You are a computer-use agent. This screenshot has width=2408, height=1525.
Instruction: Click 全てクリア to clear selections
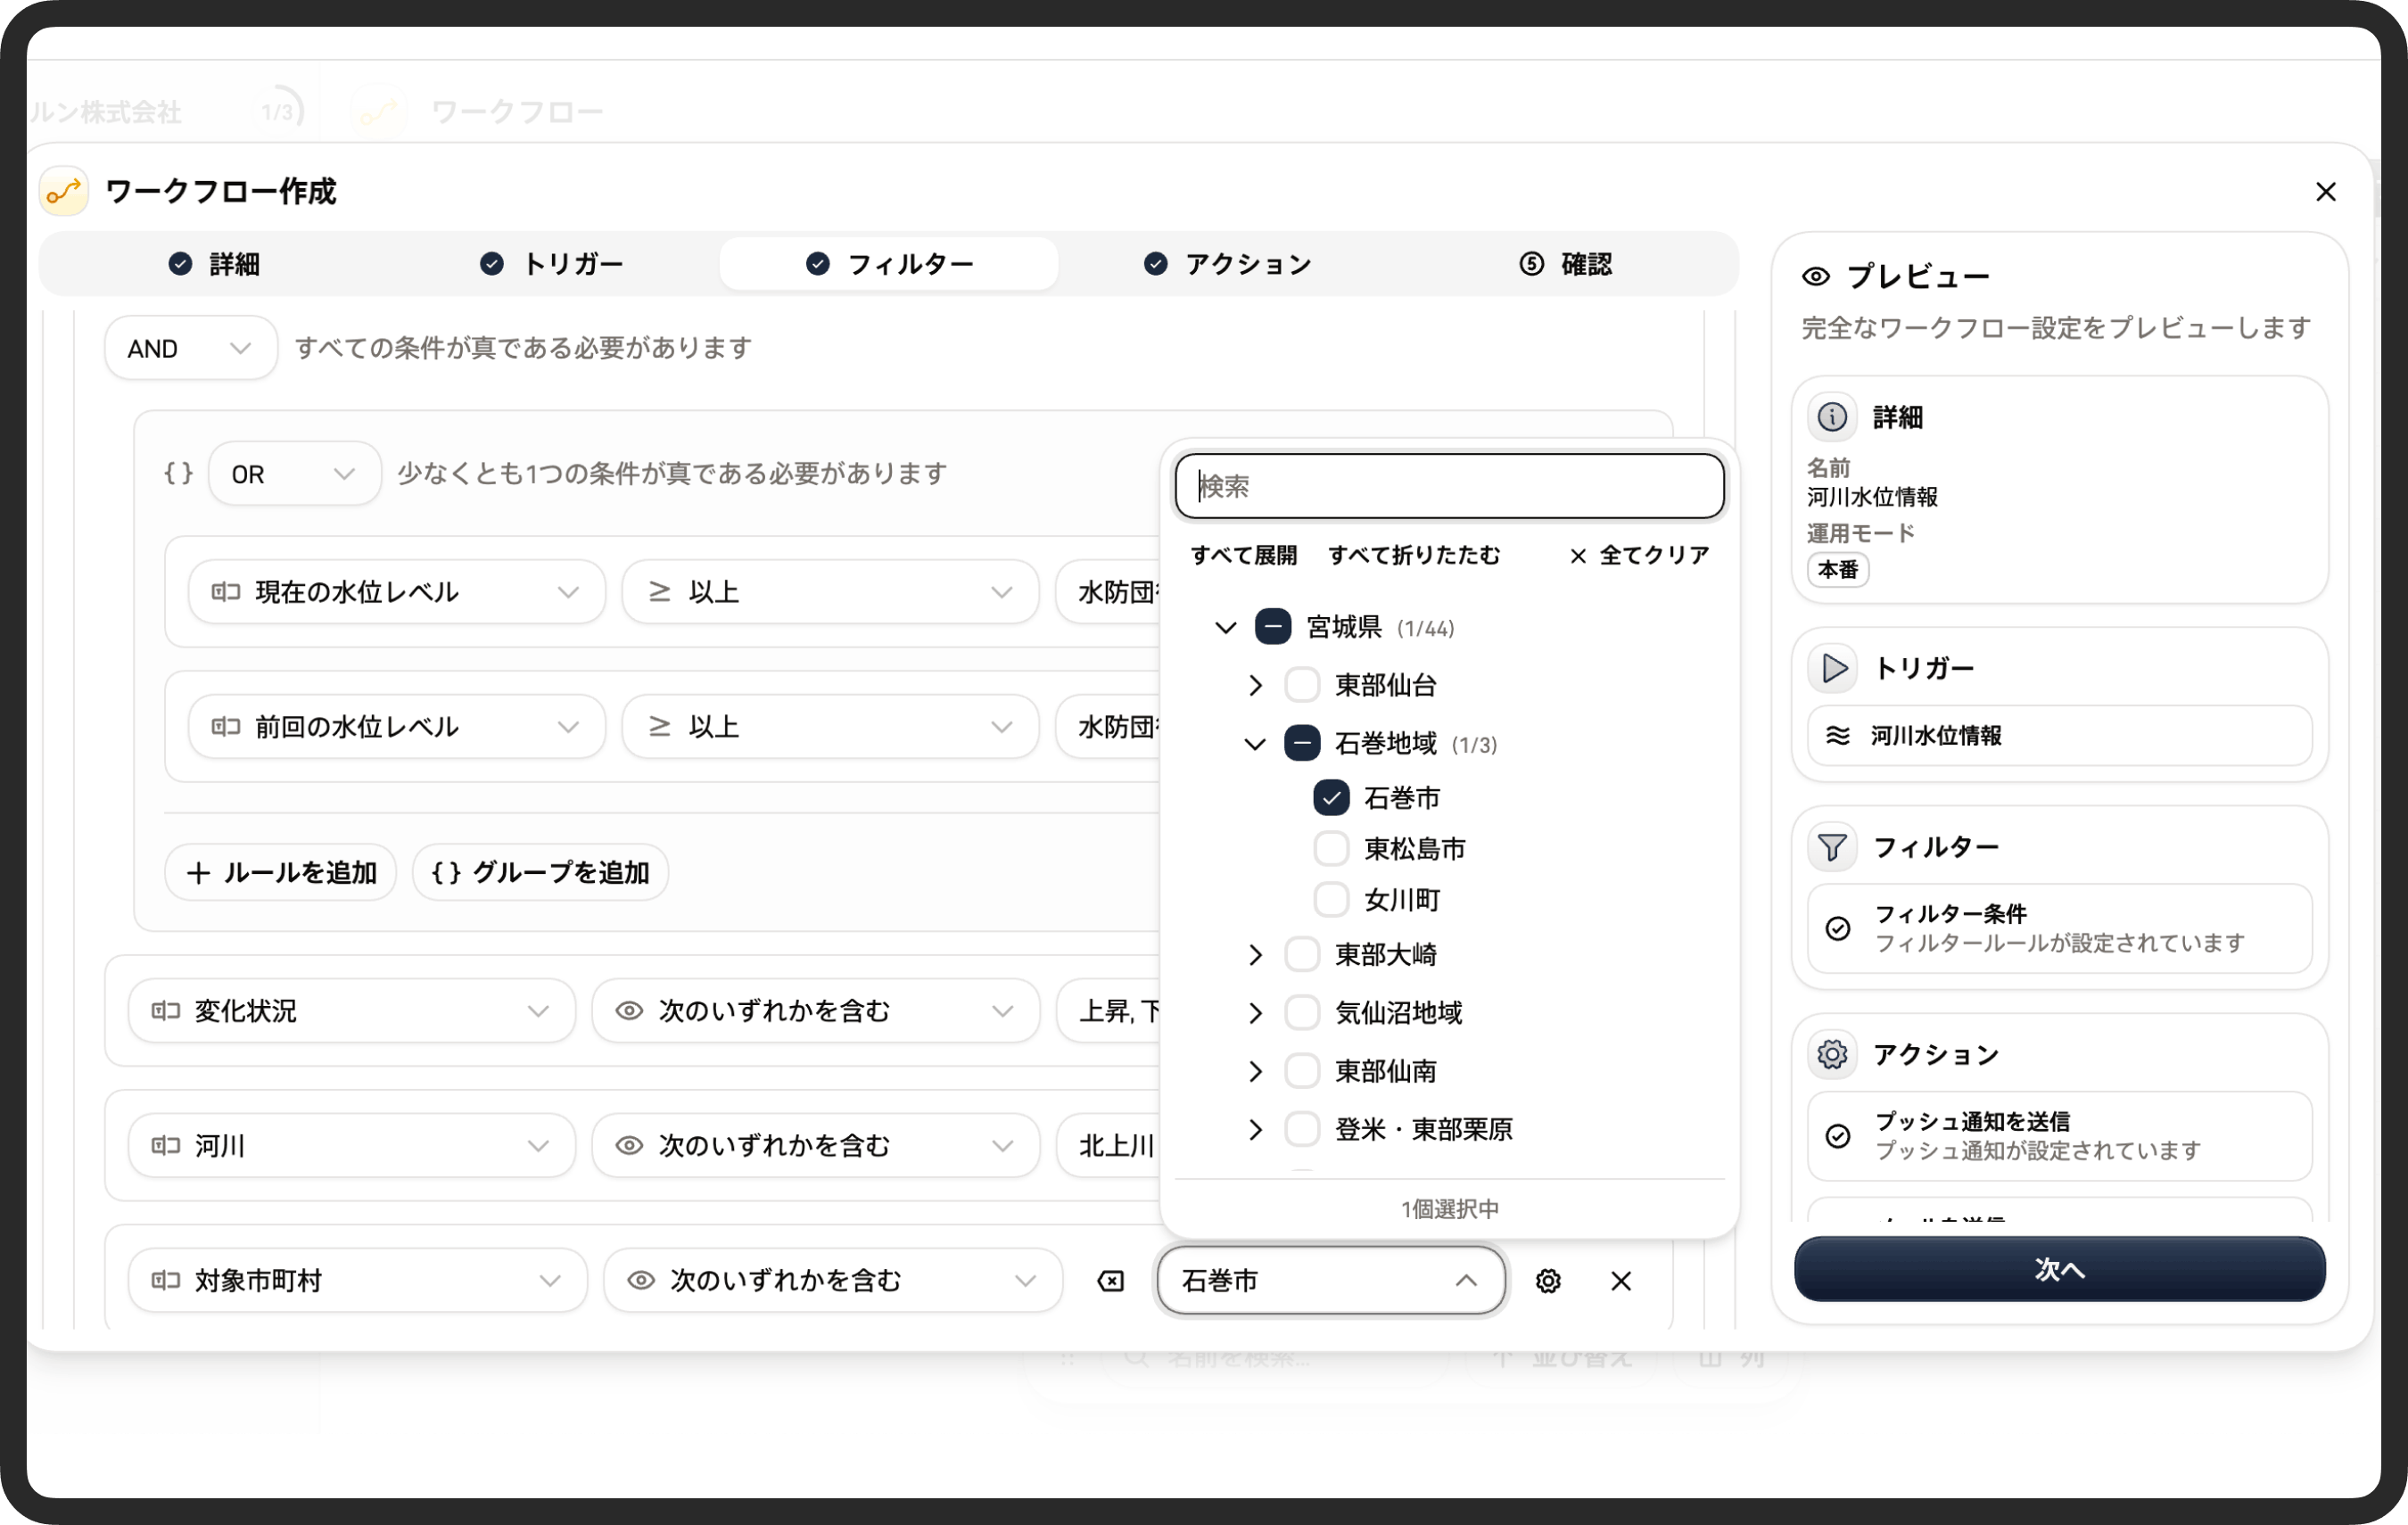pyautogui.click(x=1640, y=555)
